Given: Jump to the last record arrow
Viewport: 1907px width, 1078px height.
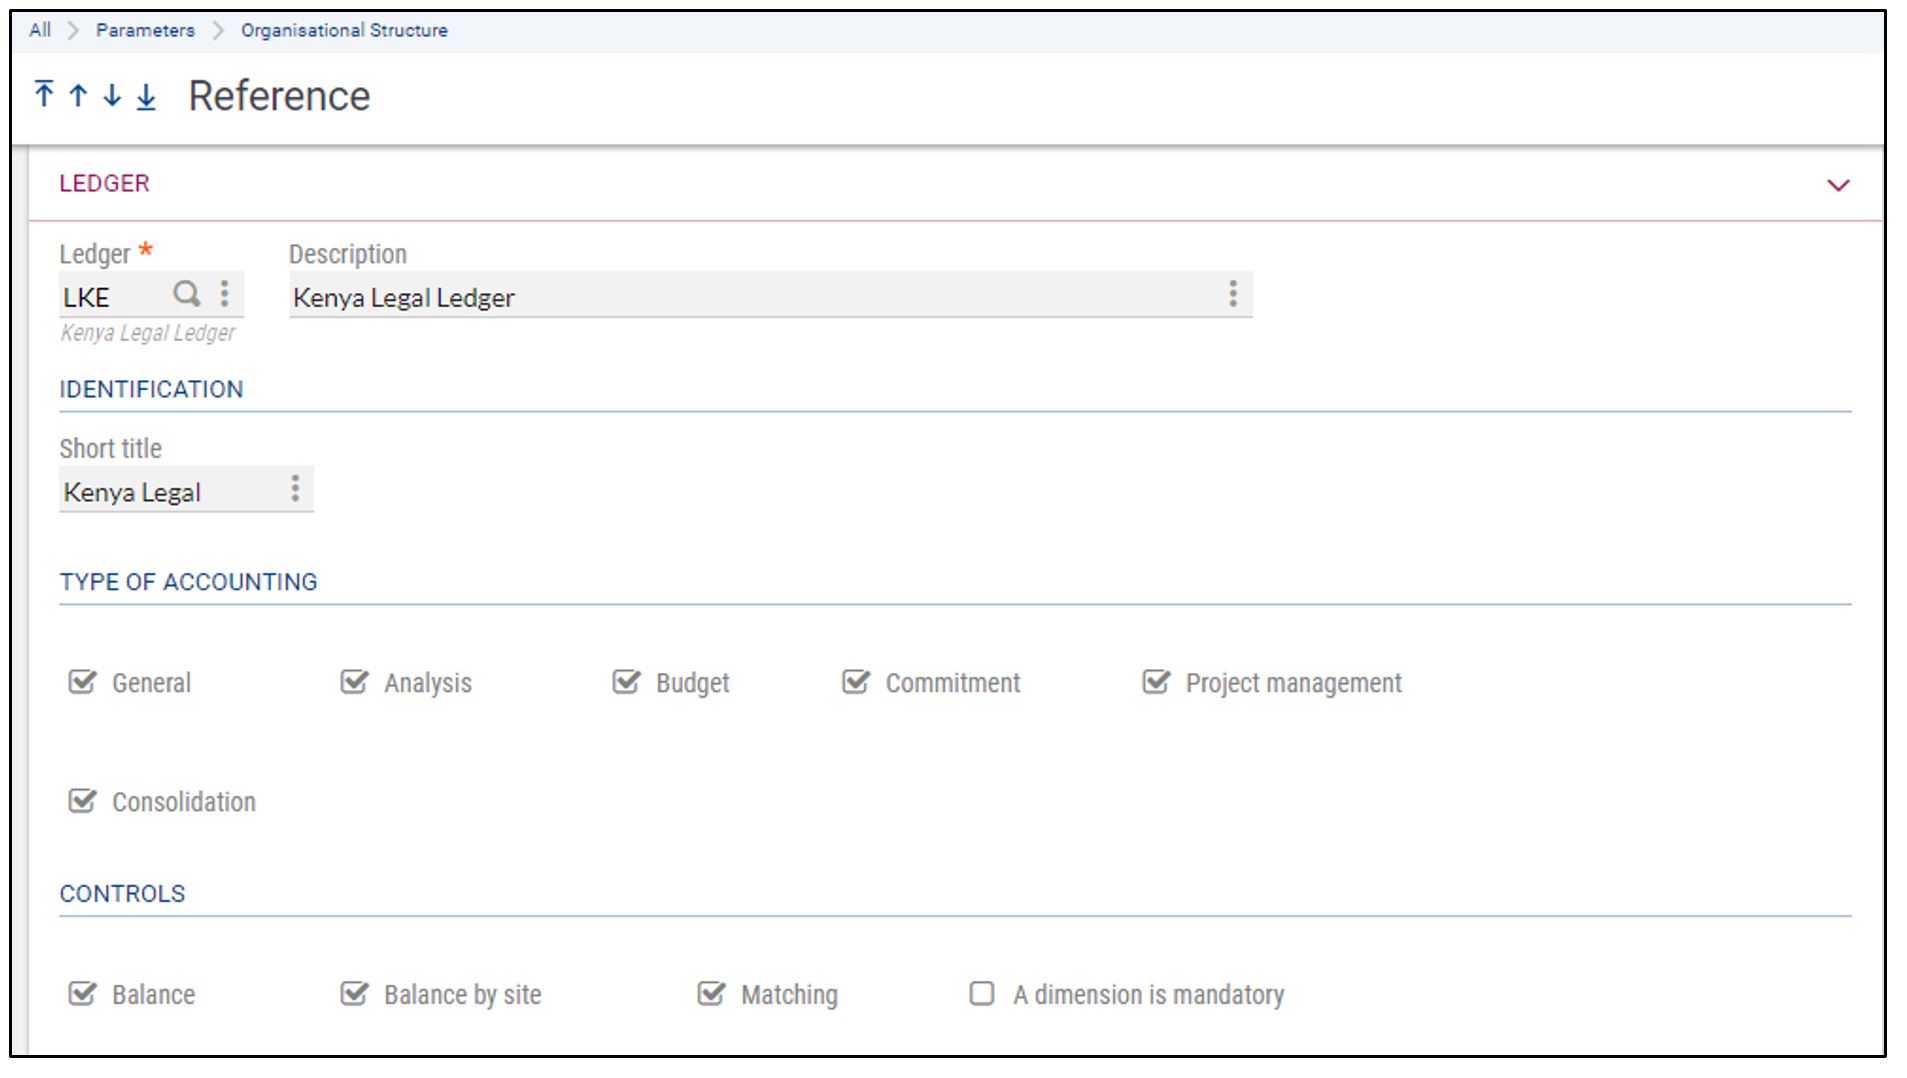Looking at the screenshot, I should pyautogui.click(x=145, y=95).
